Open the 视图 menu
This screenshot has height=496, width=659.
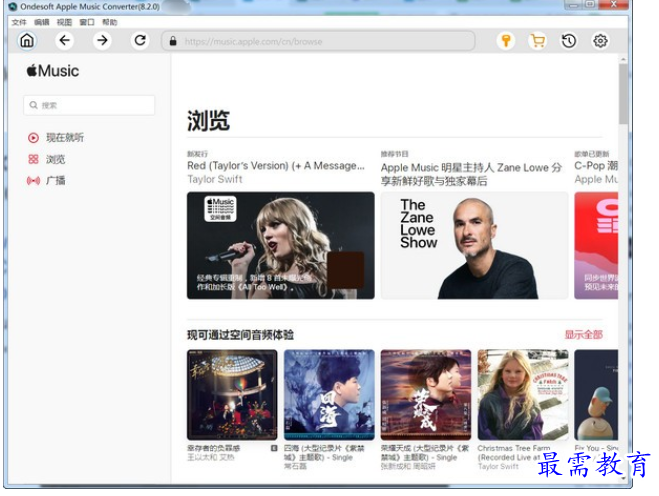pyautogui.click(x=64, y=22)
